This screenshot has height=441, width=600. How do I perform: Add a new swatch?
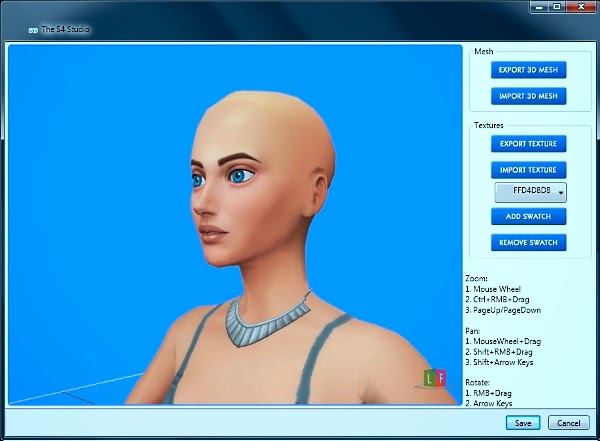point(528,216)
